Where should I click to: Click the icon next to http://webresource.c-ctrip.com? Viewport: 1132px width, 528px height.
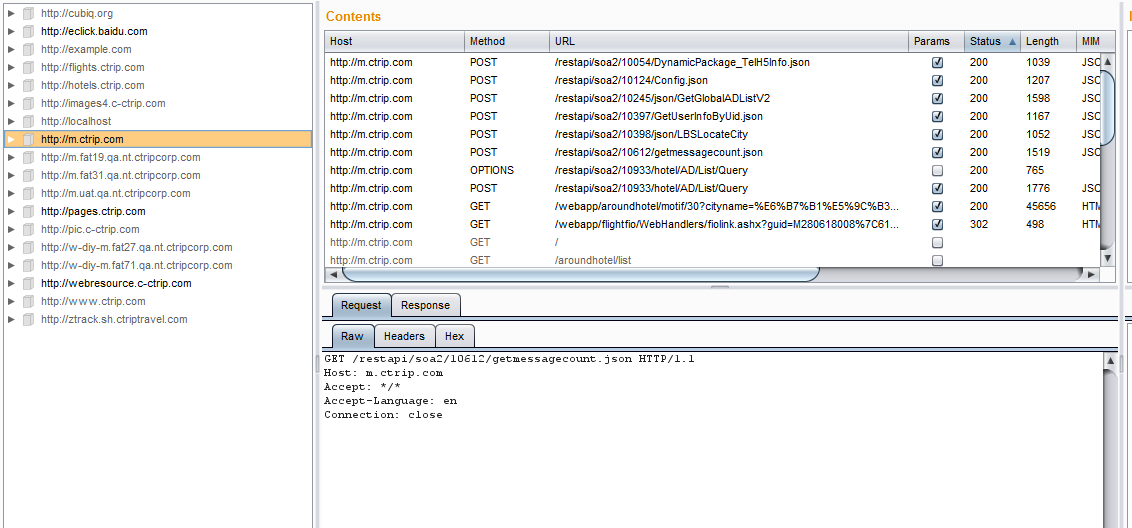[29, 284]
